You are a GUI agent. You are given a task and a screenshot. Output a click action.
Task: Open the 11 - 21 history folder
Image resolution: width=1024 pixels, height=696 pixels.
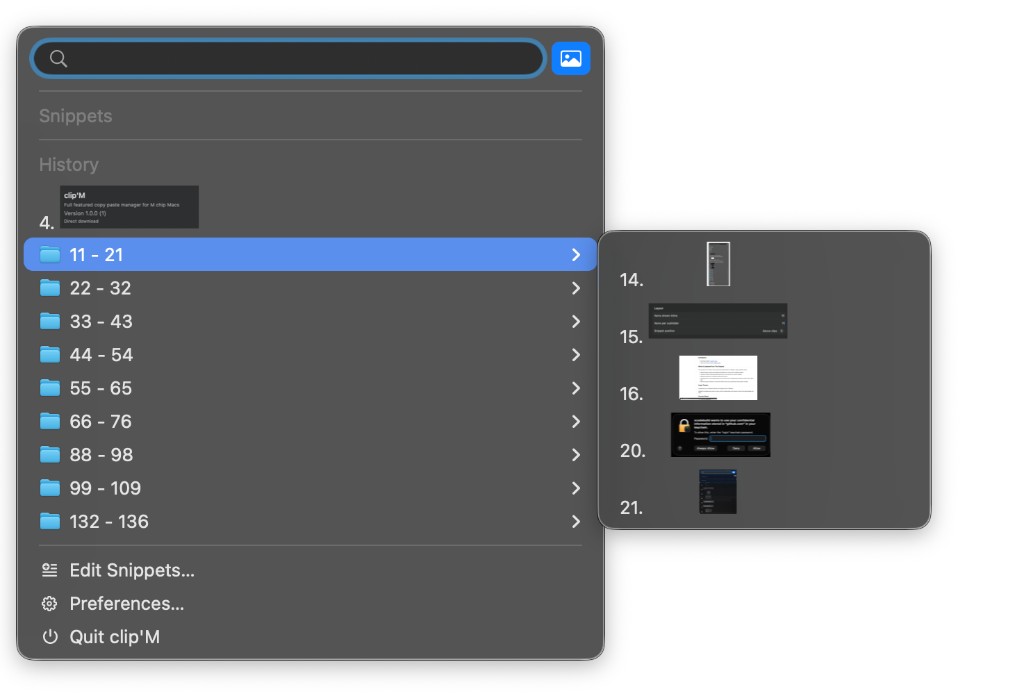click(310, 255)
